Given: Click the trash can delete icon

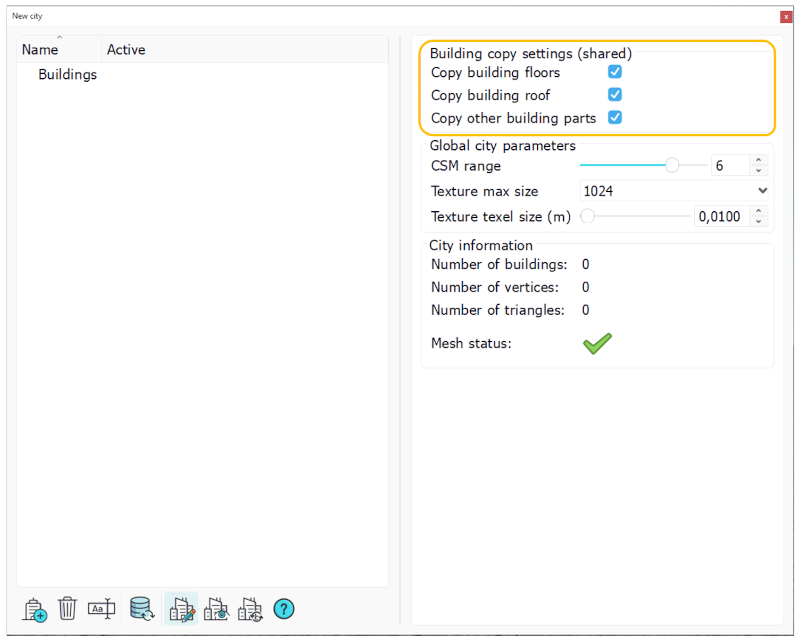Looking at the screenshot, I should (x=67, y=608).
